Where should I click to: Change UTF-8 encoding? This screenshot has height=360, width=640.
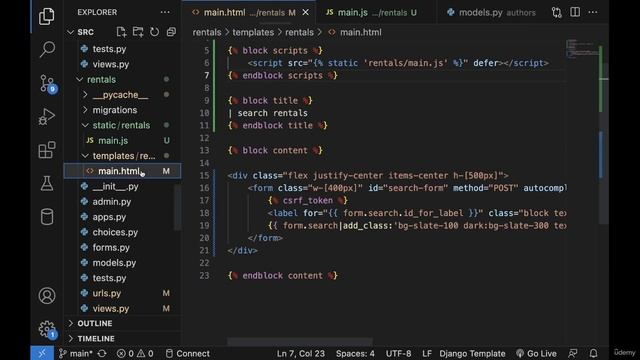[x=398, y=353]
